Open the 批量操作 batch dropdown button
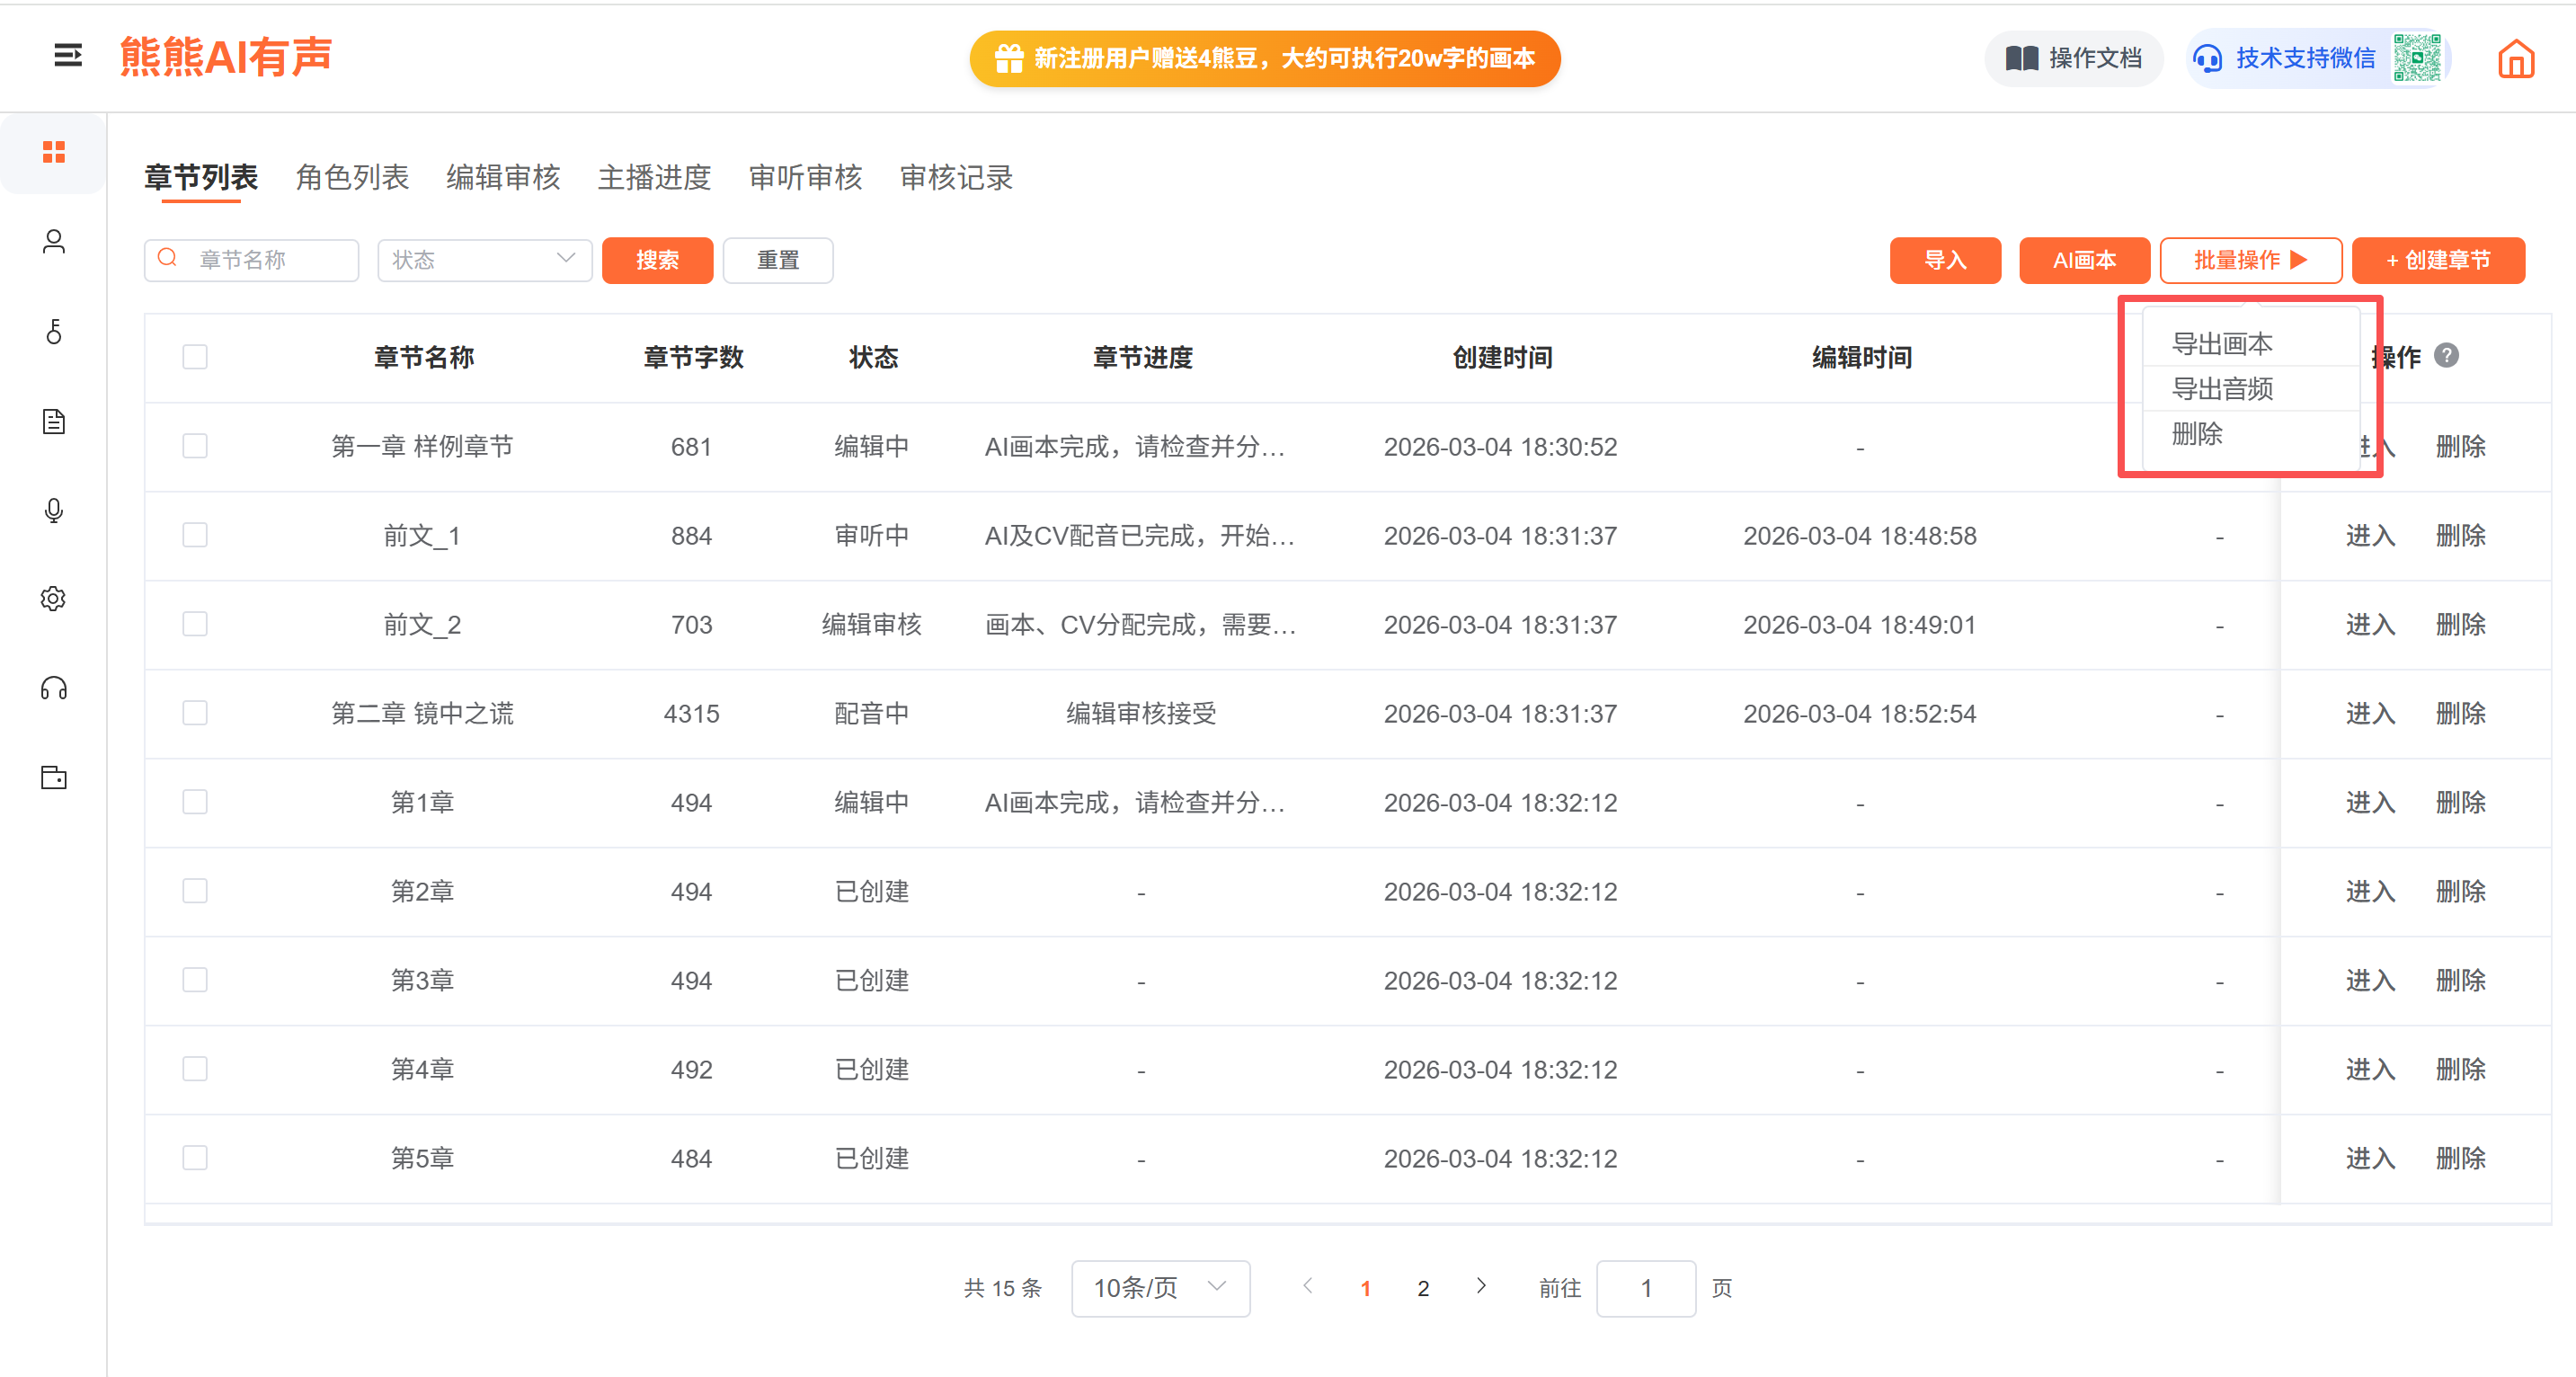The width and height of the screenshot is (2576, 1377). (x=2249, y=260)
